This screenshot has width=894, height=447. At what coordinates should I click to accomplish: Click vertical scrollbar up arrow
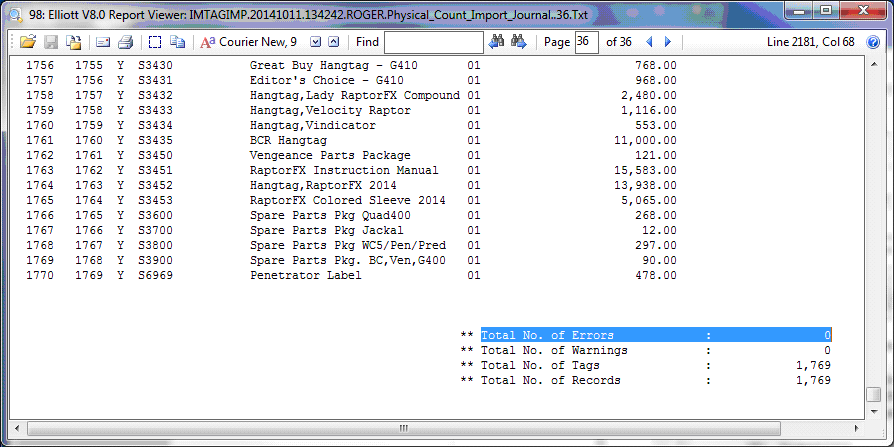point(873,66)
